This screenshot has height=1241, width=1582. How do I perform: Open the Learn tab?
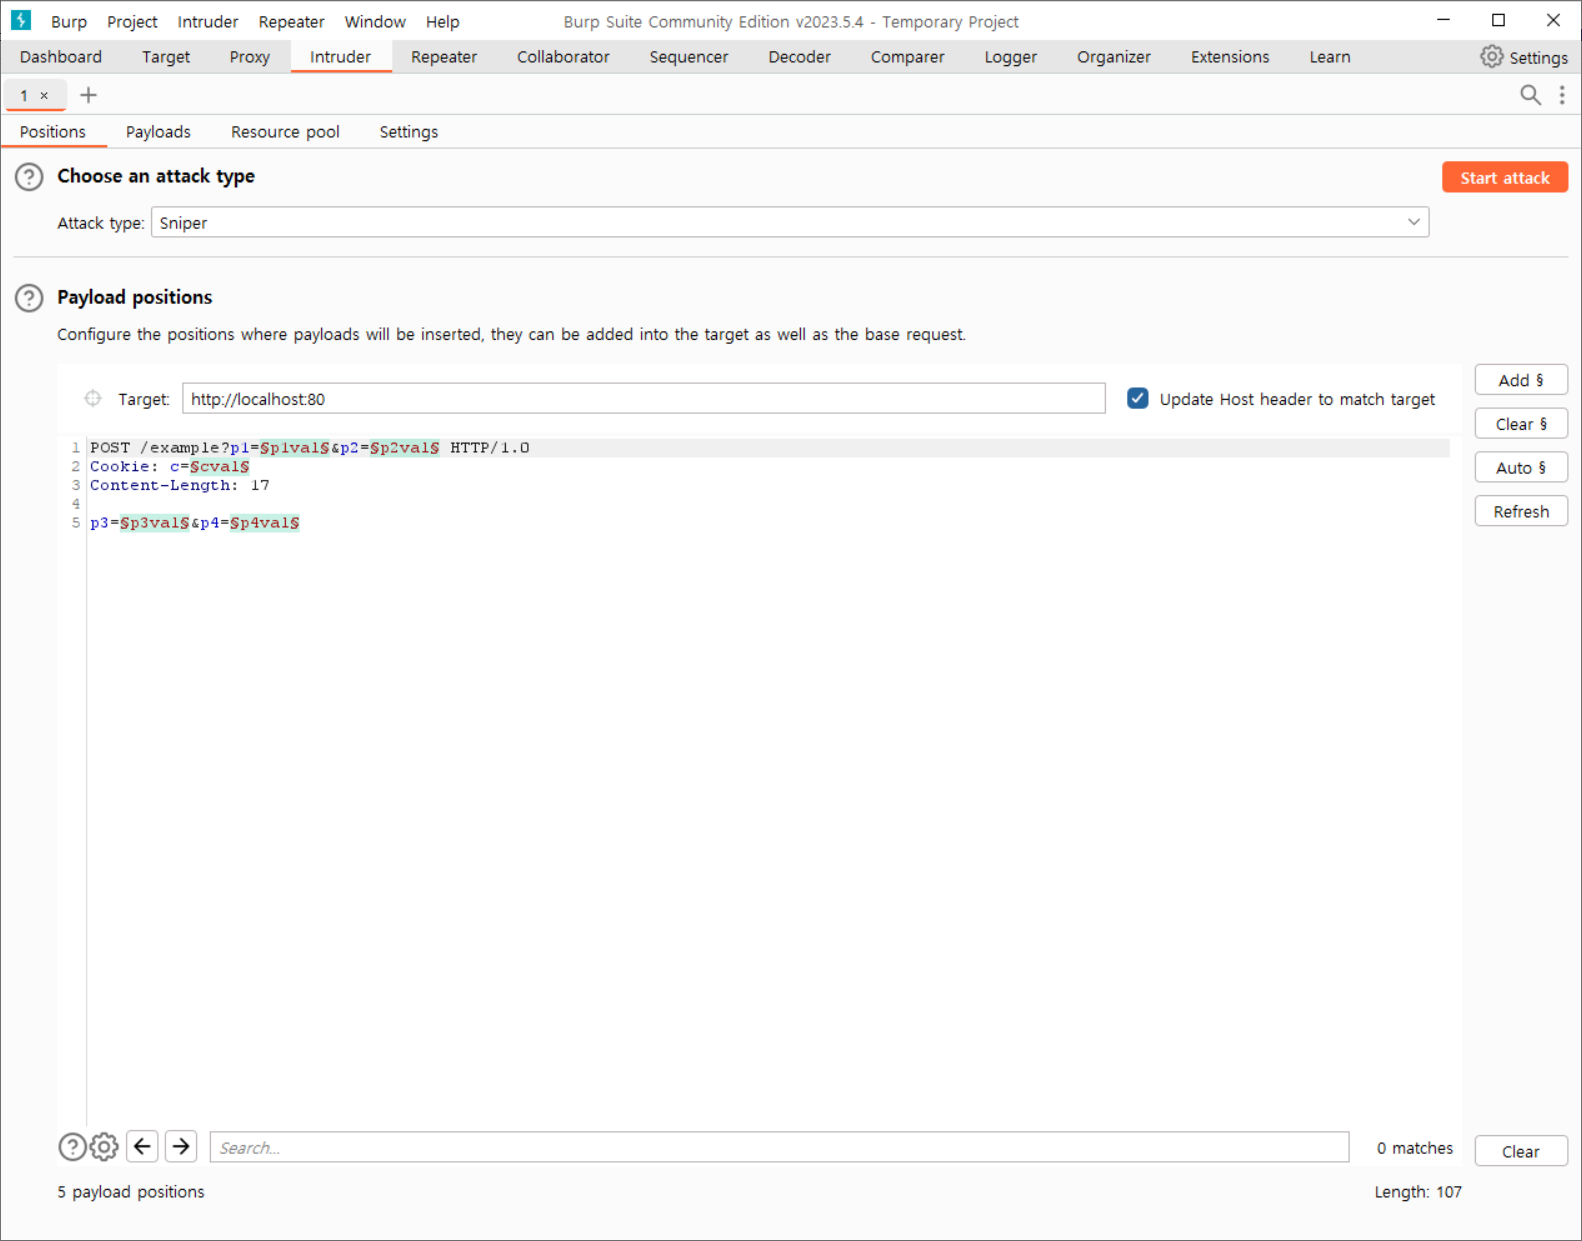coord(1330,57)
